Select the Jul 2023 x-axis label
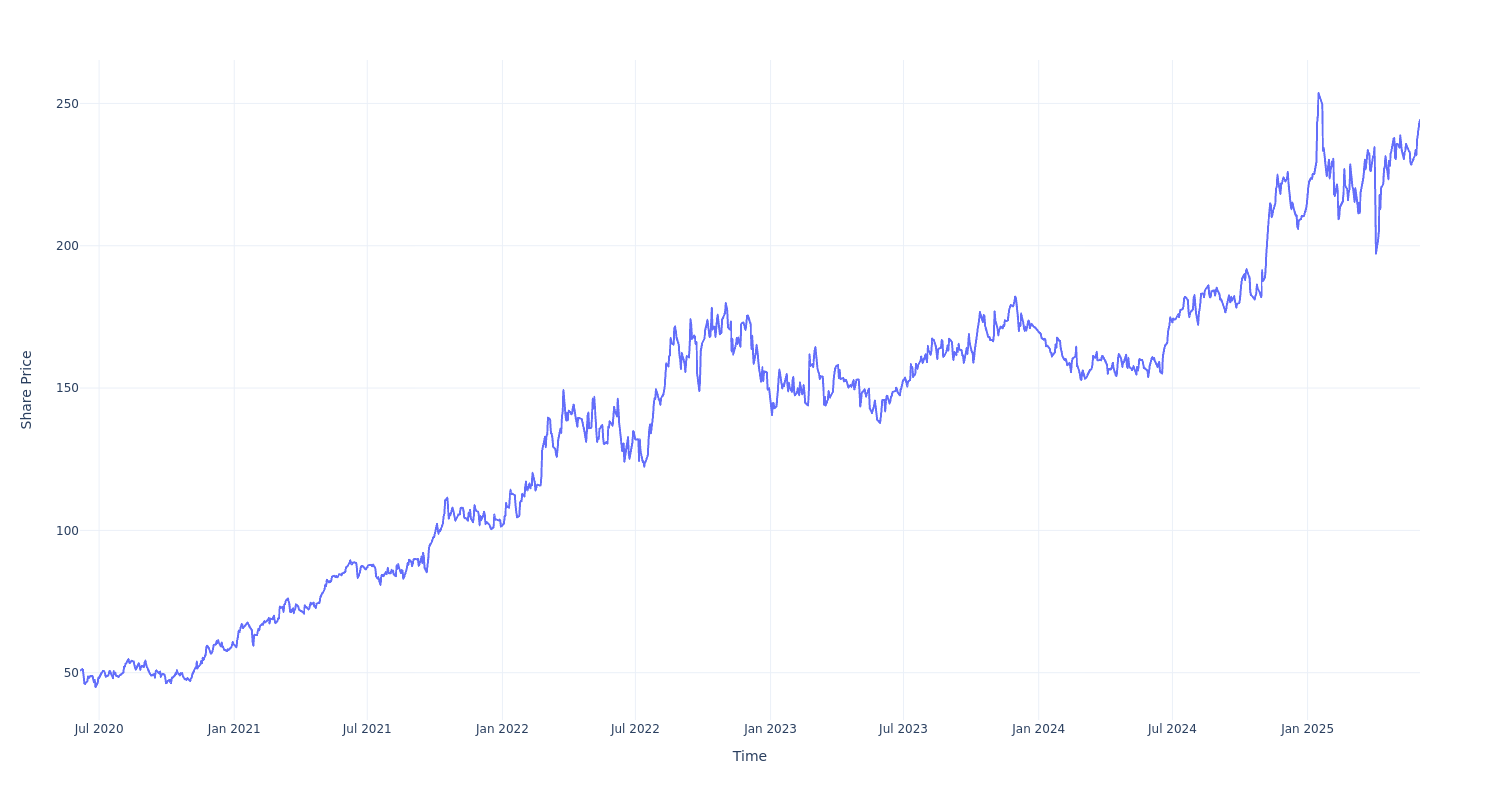1500x800 pixels. tap(903, 729)
